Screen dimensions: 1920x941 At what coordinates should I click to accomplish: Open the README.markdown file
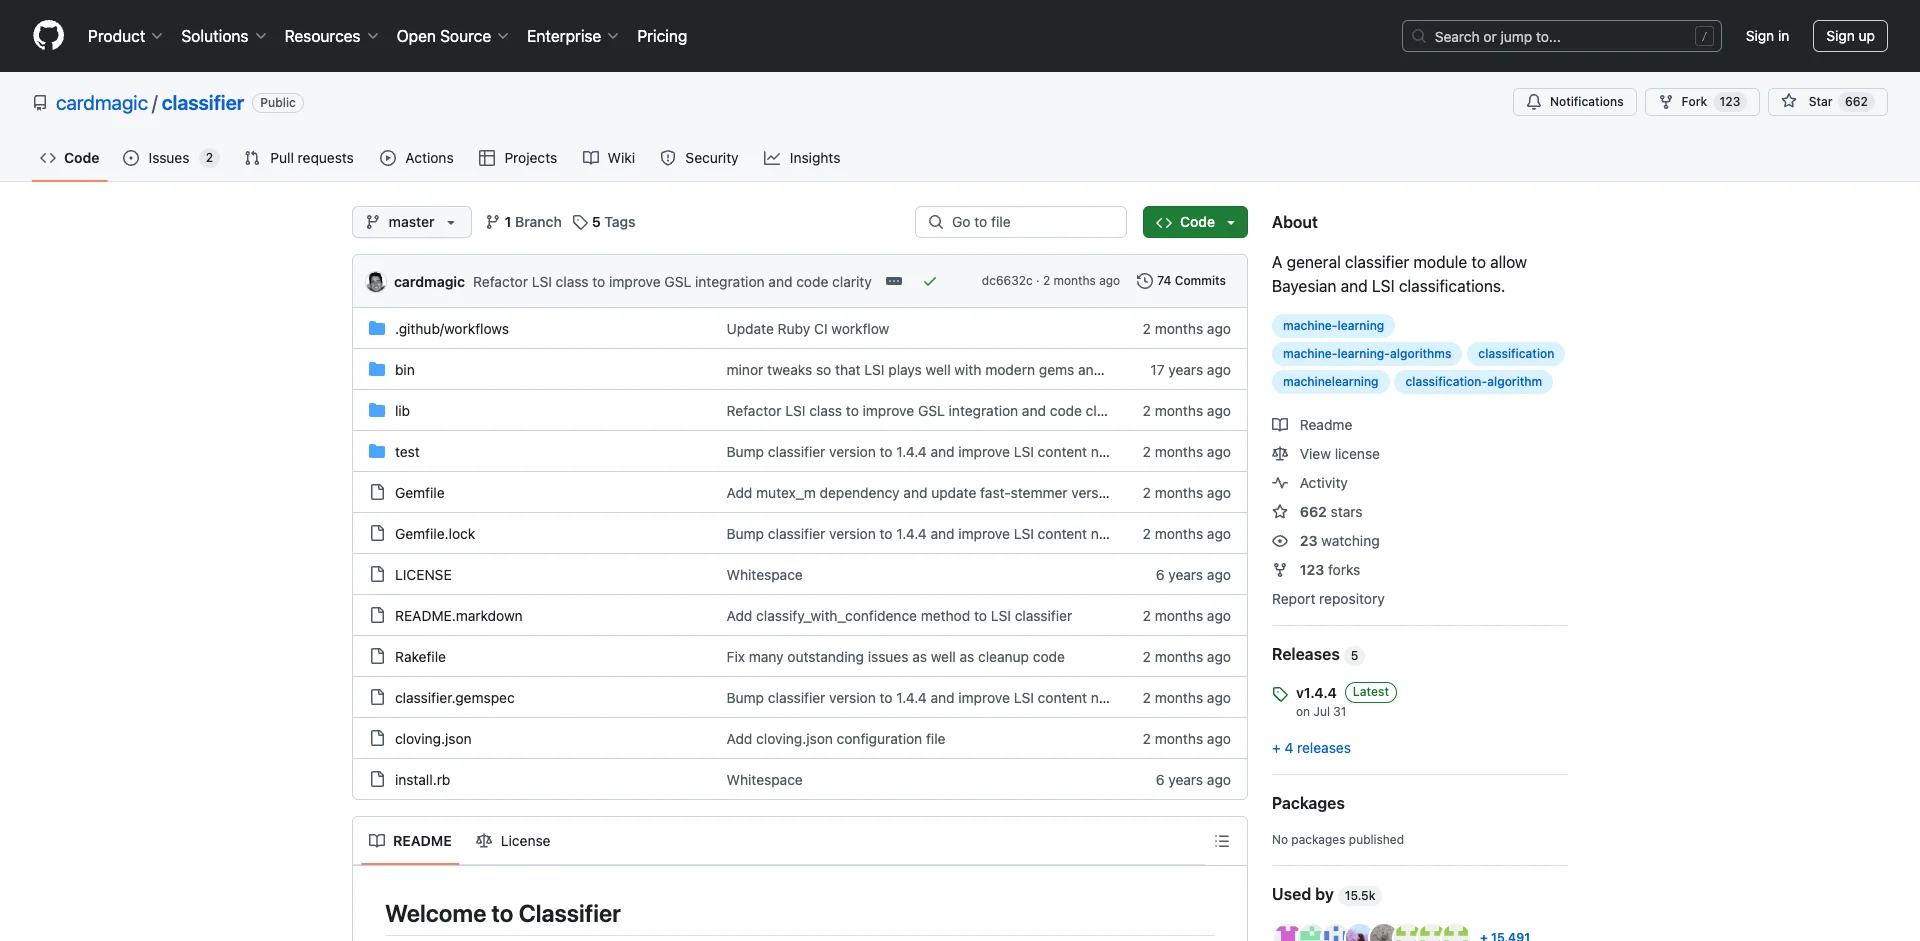459,616
